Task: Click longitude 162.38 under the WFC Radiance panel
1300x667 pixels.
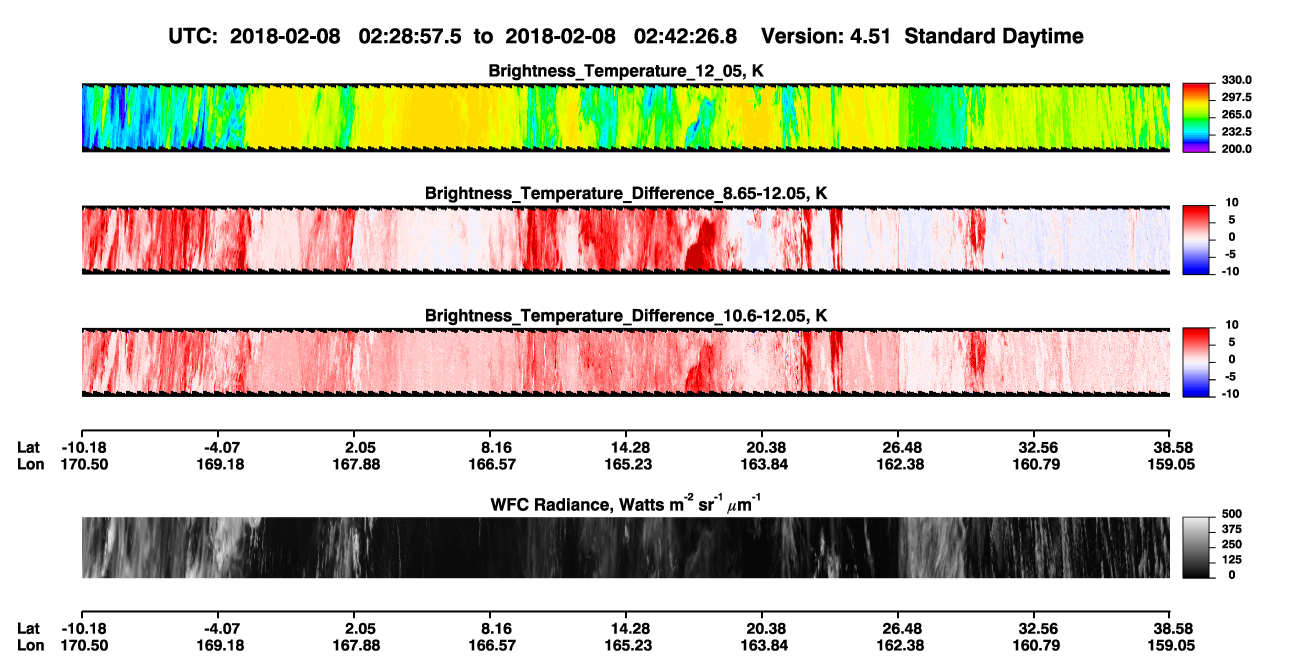Action: coord(898,645)
